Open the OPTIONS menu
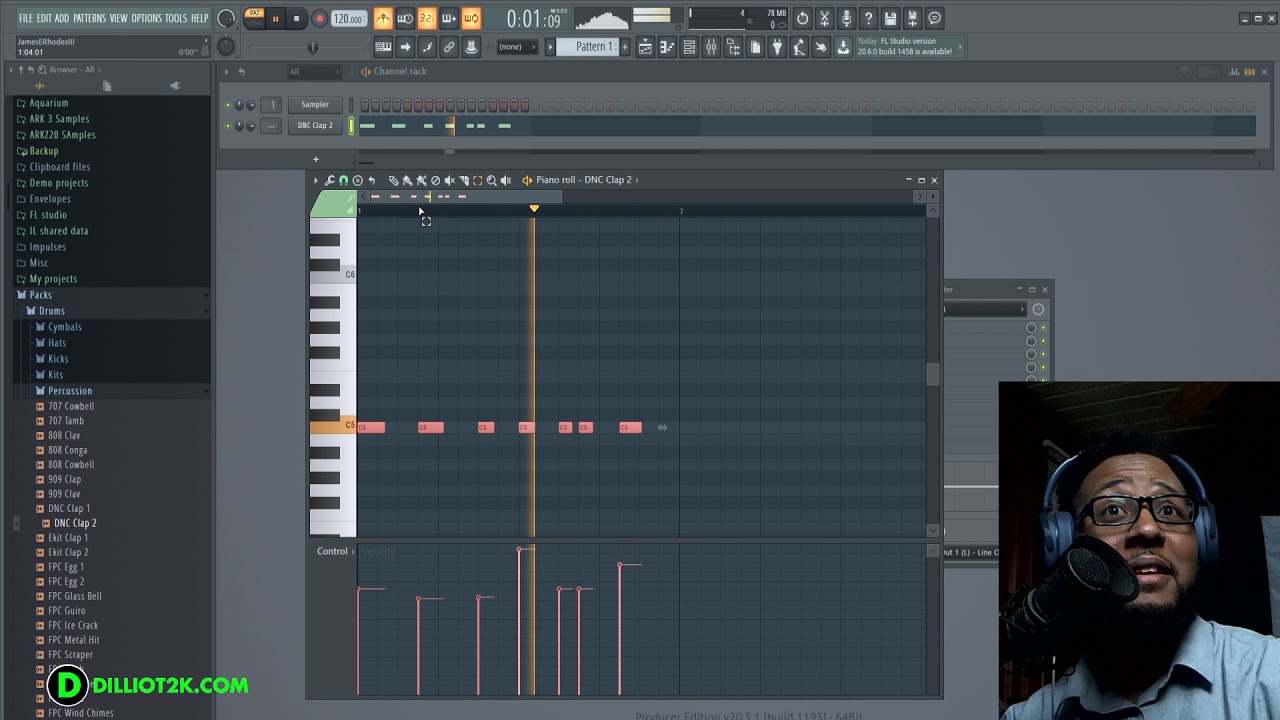The height and width of the screenshot is (720, 1280). point(146,18)
